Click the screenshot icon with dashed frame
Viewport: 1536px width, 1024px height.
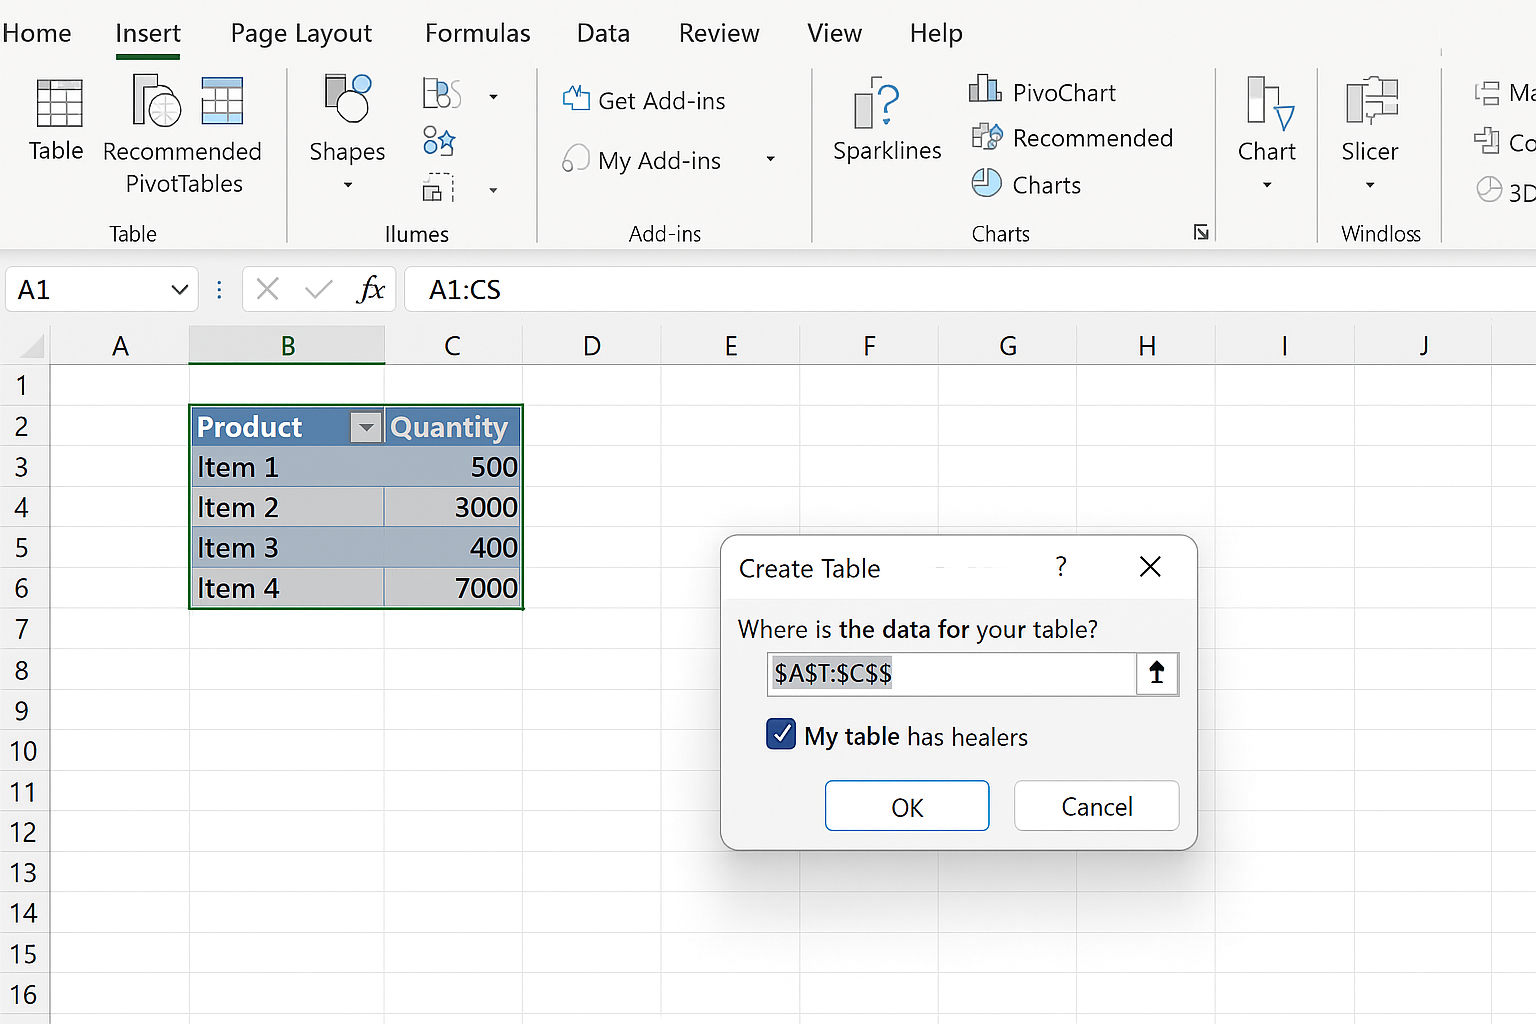coord(438,188)
